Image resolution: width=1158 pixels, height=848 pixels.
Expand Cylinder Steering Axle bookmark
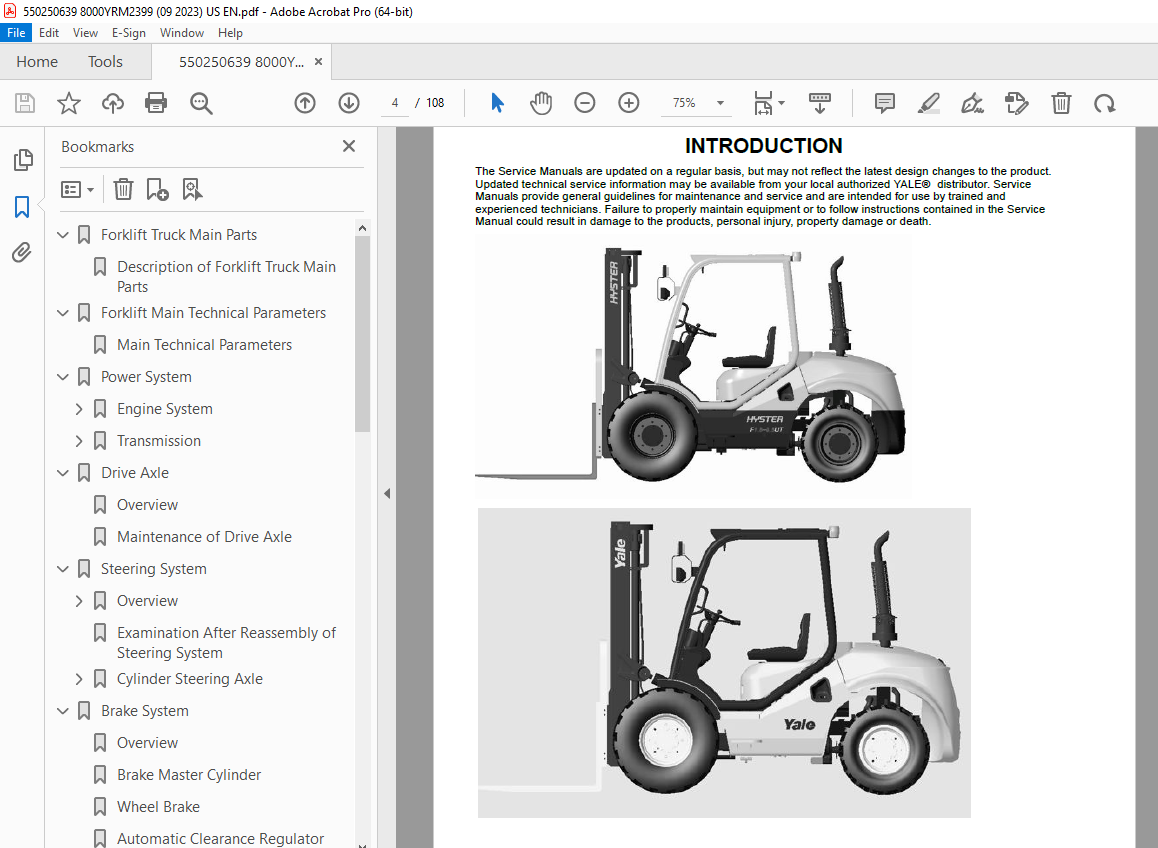tap(79, 679)
